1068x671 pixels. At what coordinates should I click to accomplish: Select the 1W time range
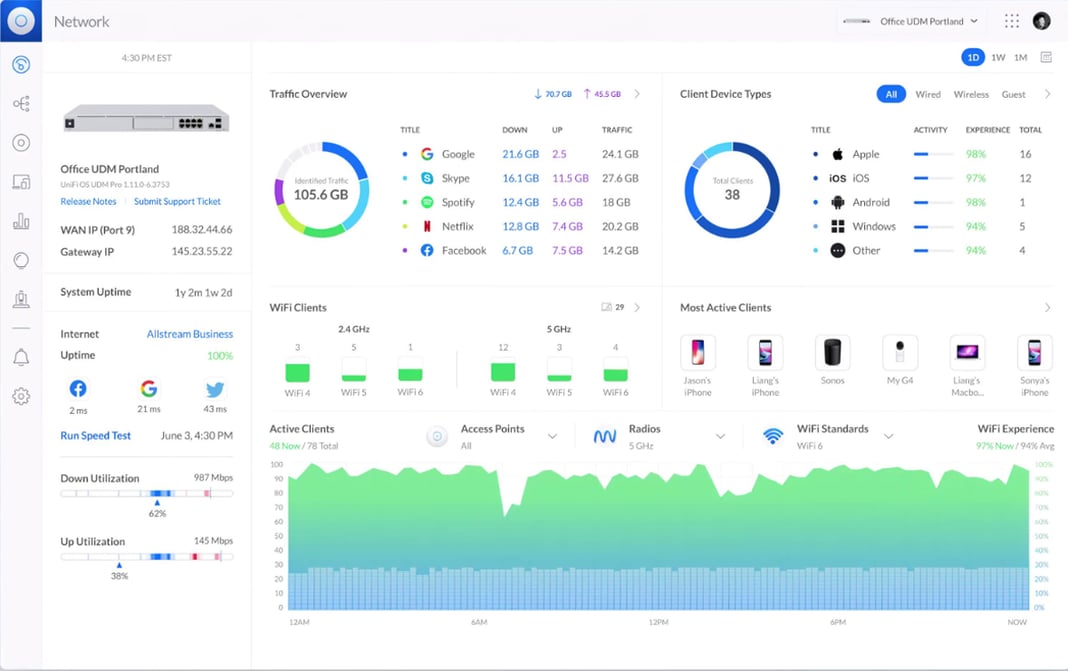(998, 57)
